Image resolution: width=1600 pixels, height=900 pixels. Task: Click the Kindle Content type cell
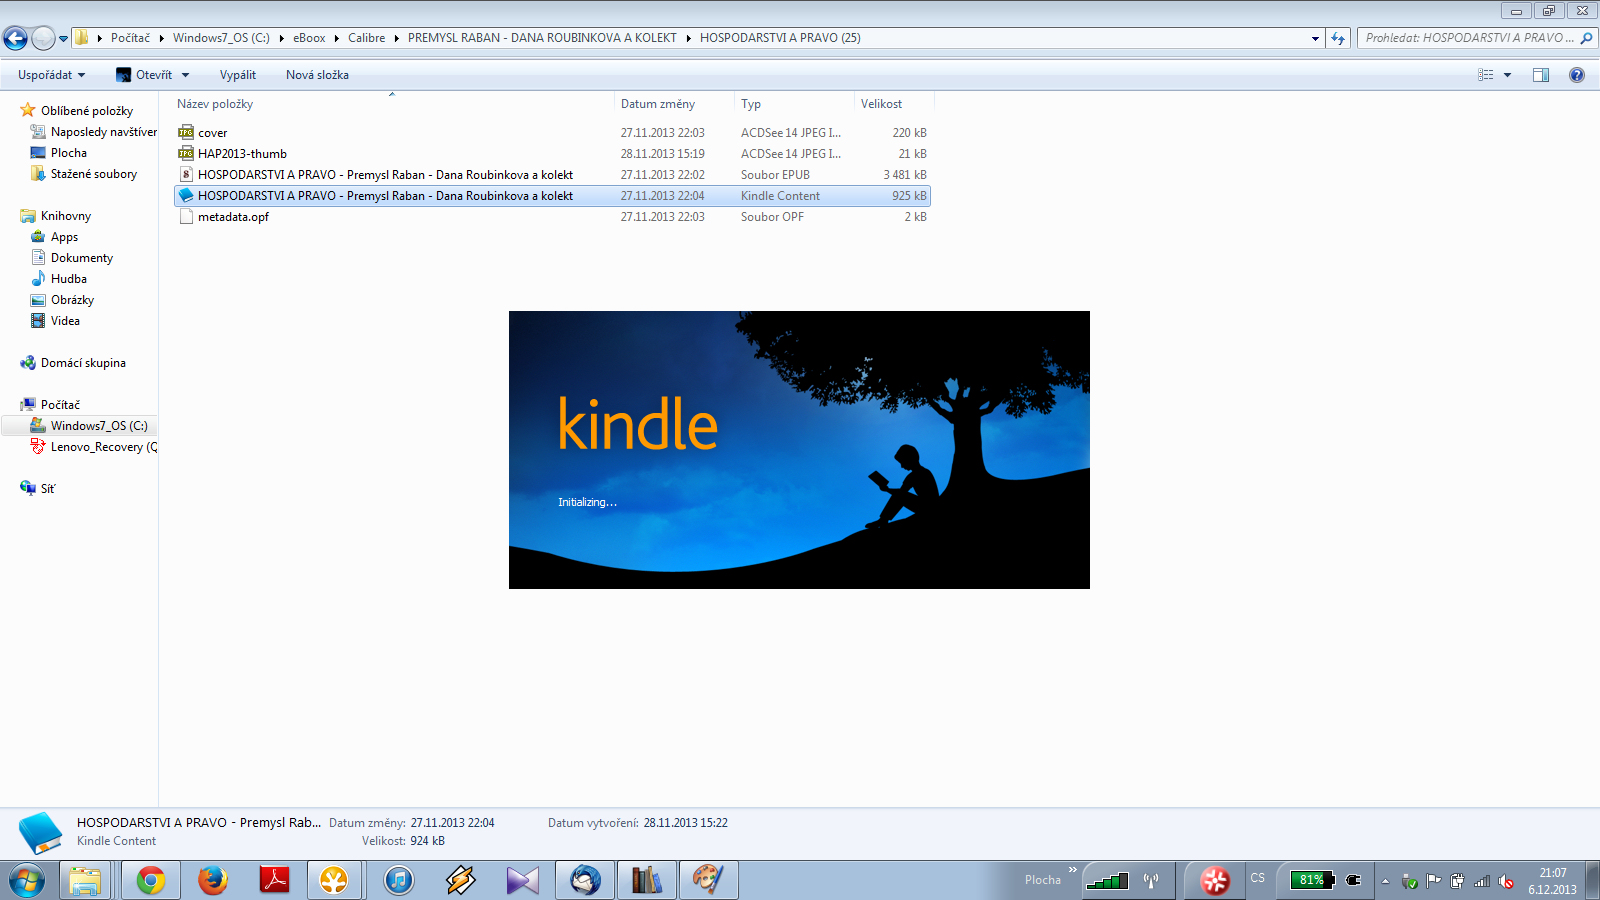tap(780, 196)
